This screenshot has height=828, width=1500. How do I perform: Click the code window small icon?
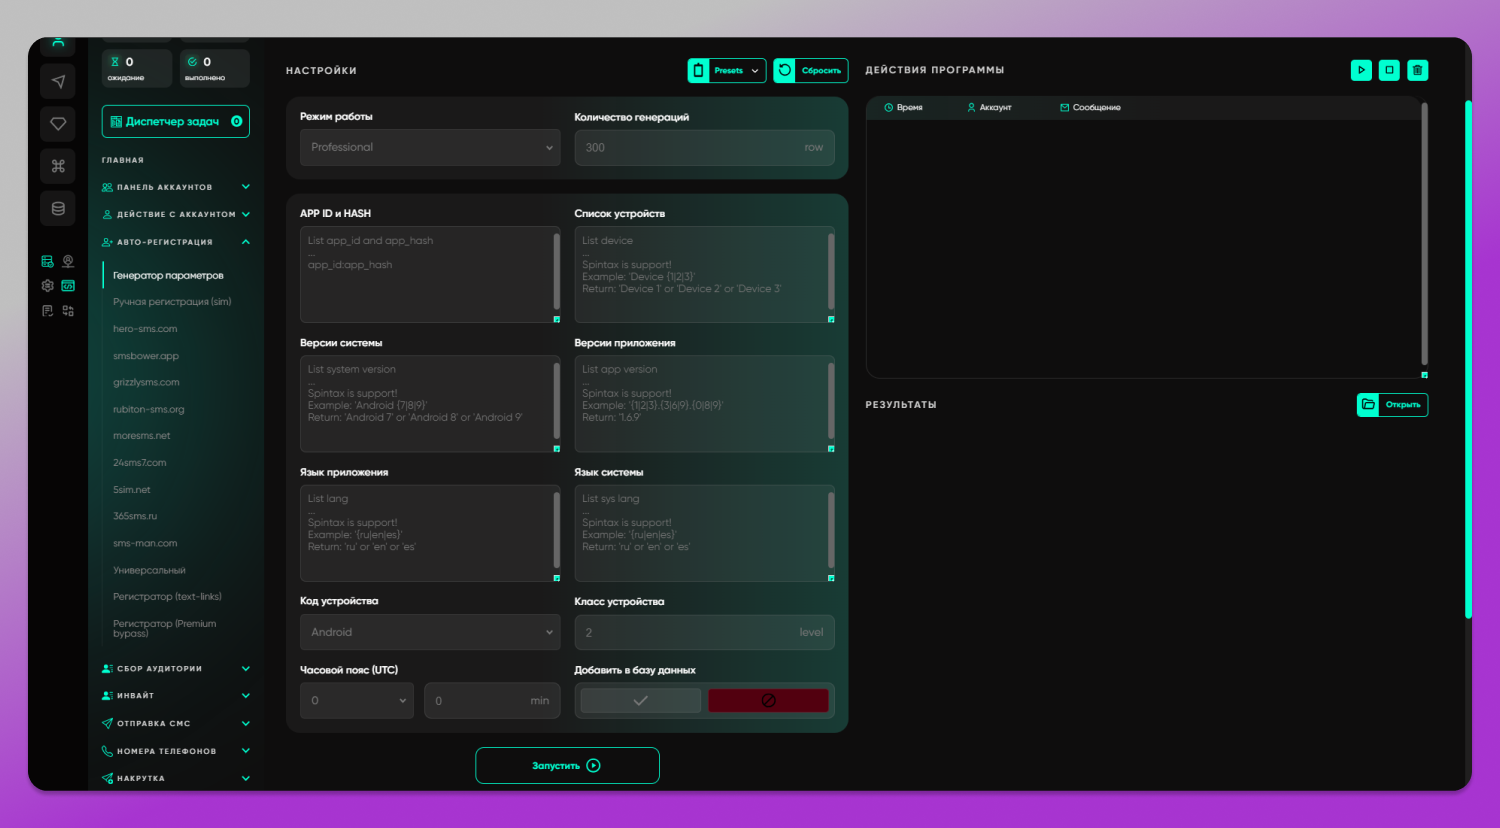point(68,286)
